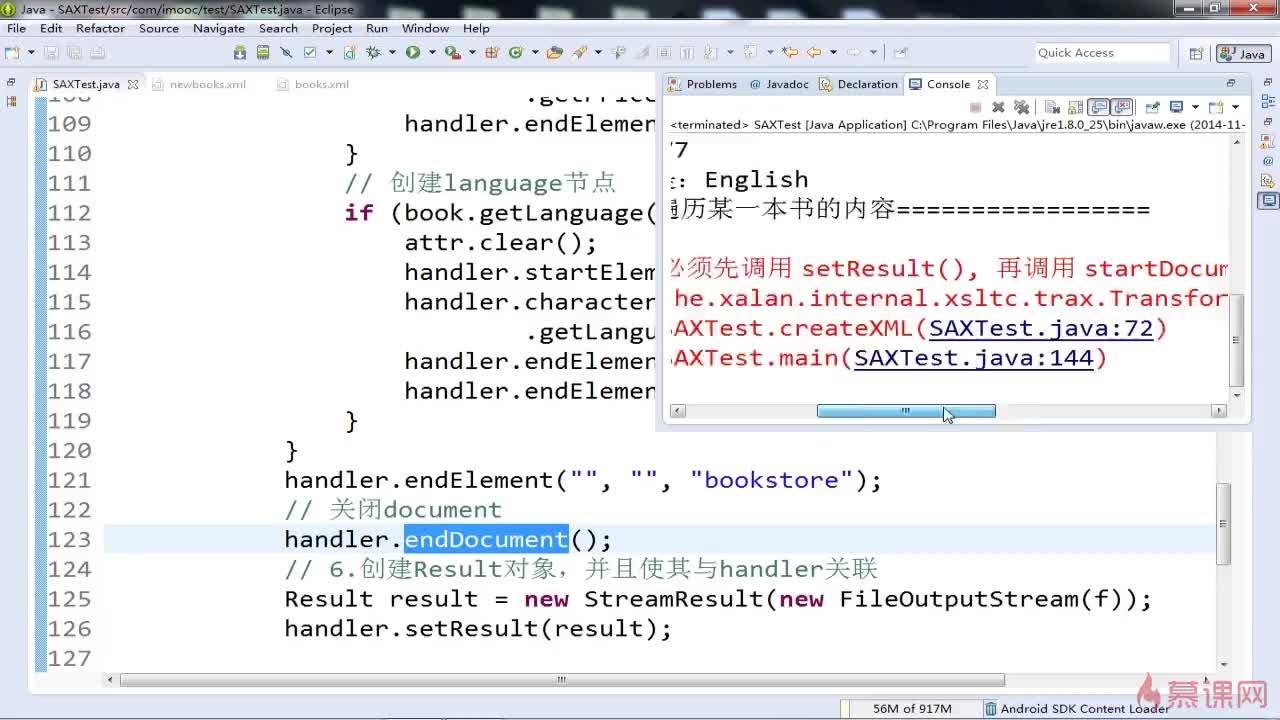Click the Console scroll right arrow

[x=1219, y=411]
